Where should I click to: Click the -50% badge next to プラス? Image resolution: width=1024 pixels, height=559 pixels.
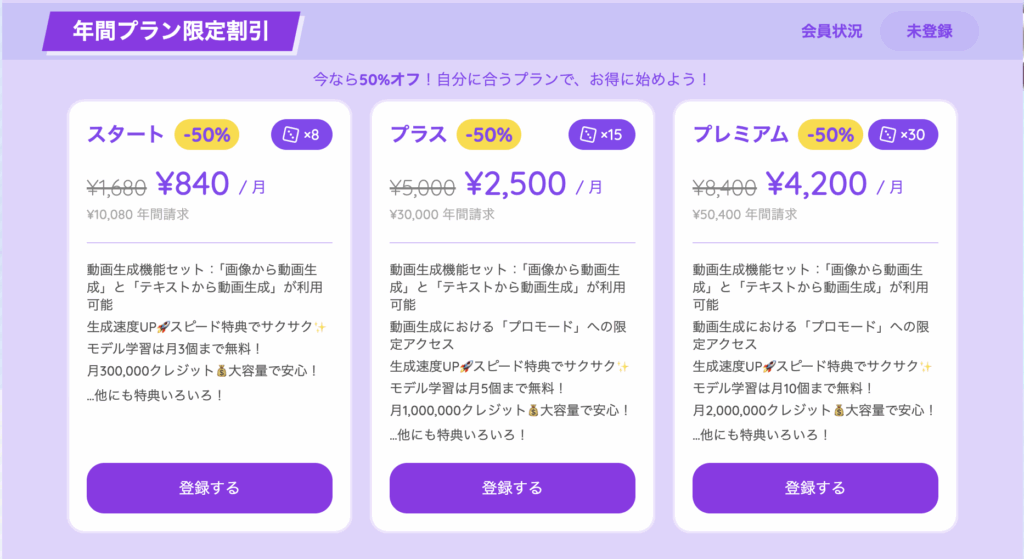click(x=488, y=135)
